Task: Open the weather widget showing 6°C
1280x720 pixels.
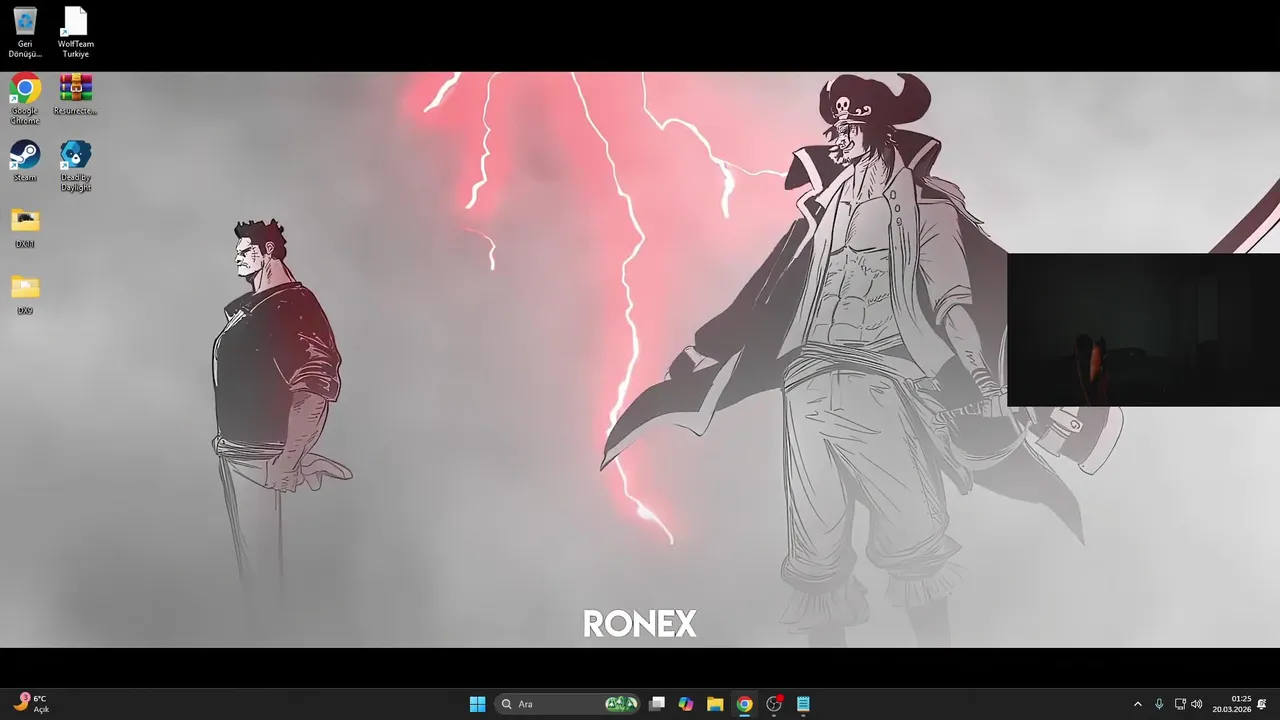Action: (31, 704)
